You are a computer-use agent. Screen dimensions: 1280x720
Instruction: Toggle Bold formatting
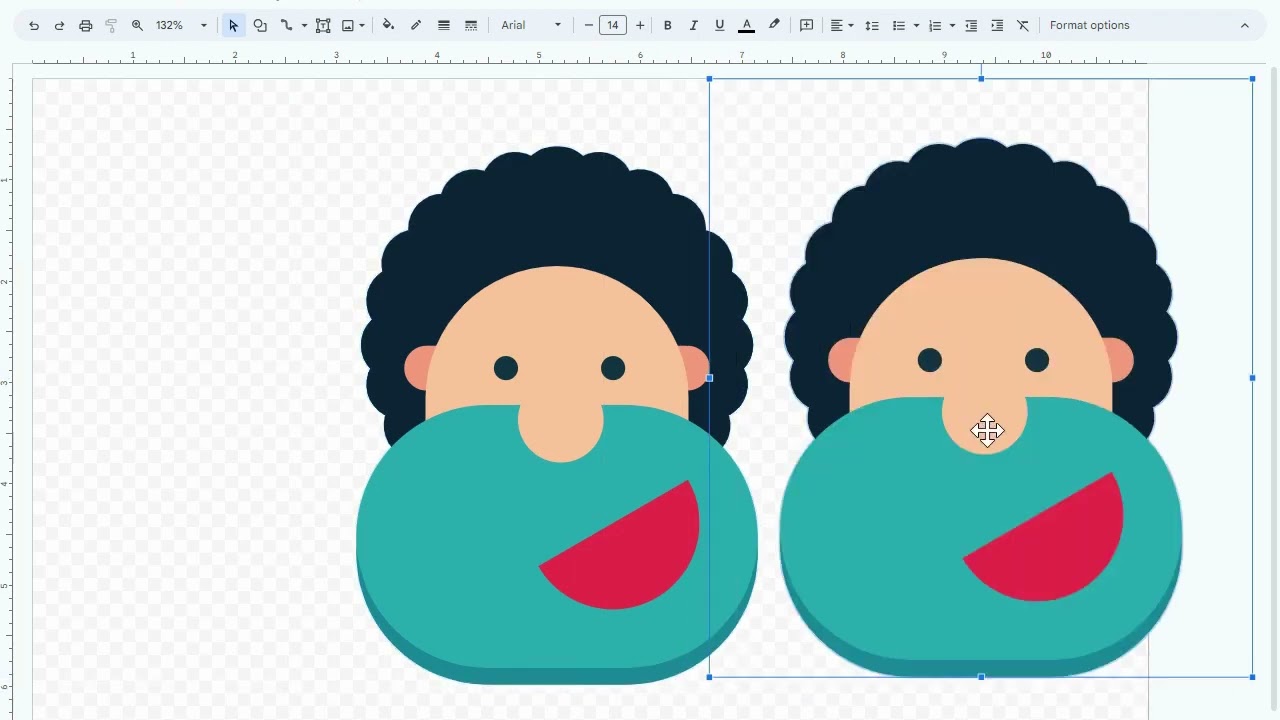[x=667, y=25]
